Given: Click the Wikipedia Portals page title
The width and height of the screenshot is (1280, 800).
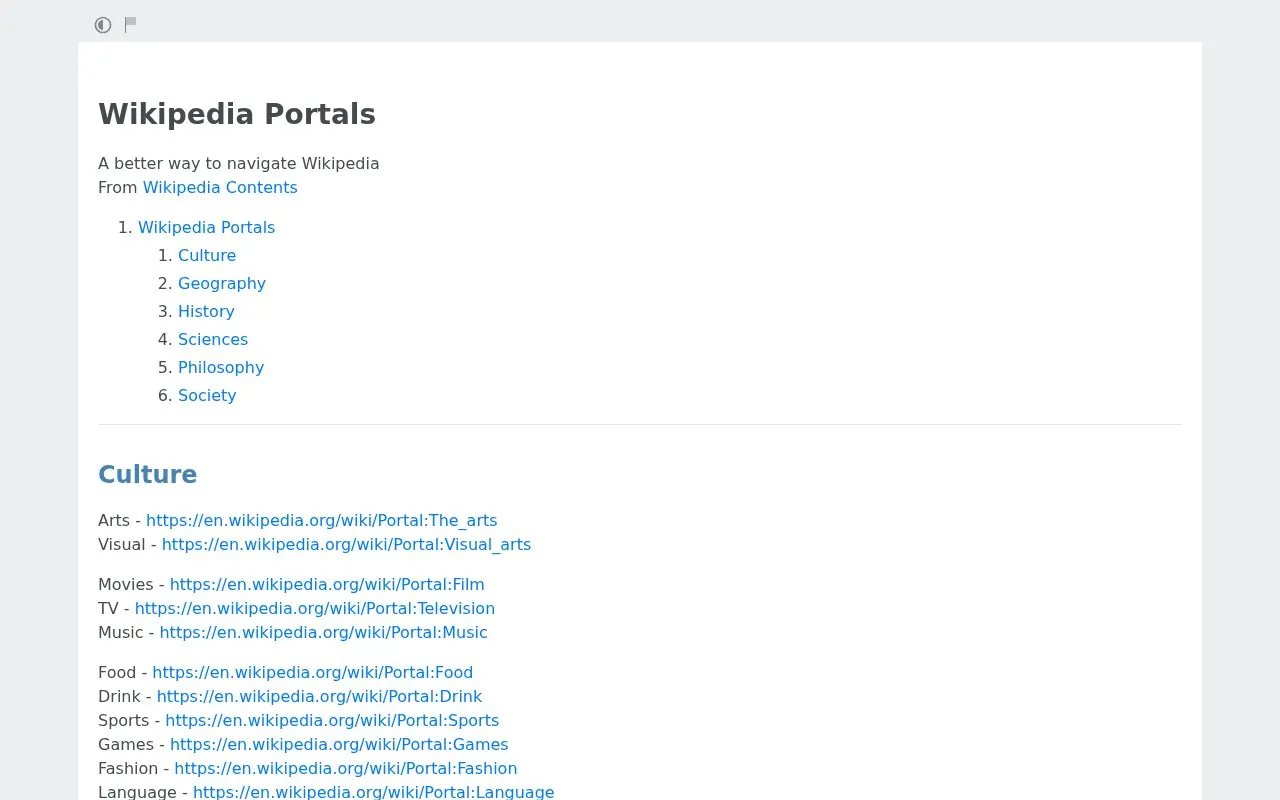Looking at the screenshot, I should [237, 114].
